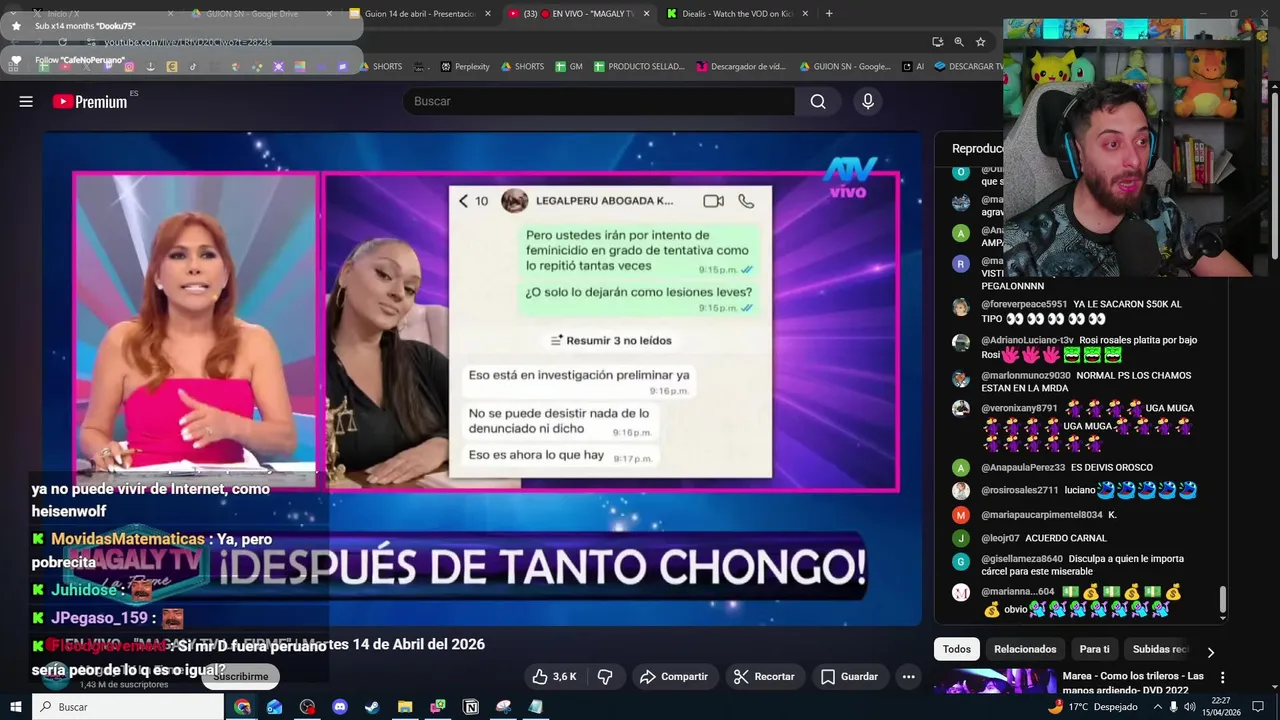Click the live video player
Screen dimensions: 1280x720
(482, 379)
